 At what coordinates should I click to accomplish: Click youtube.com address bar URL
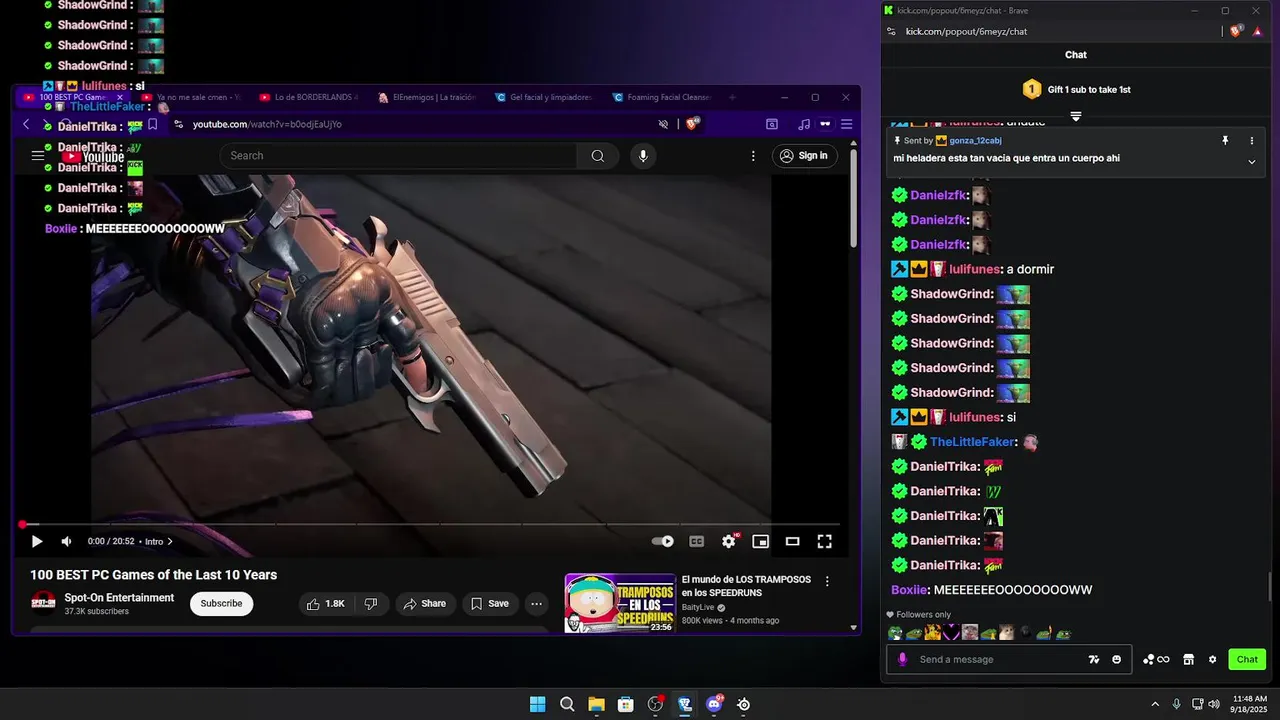pyautogui.click(x=267, y=124)
